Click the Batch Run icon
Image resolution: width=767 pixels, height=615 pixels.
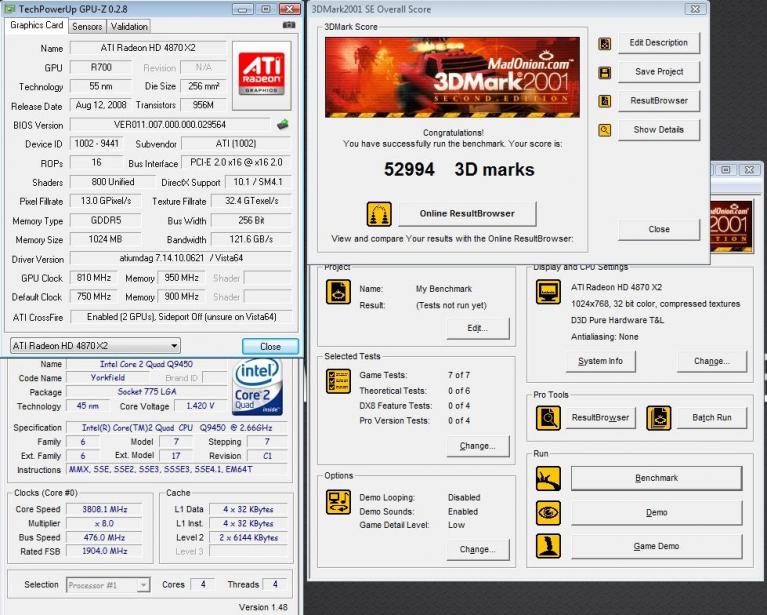click(659, 418)
